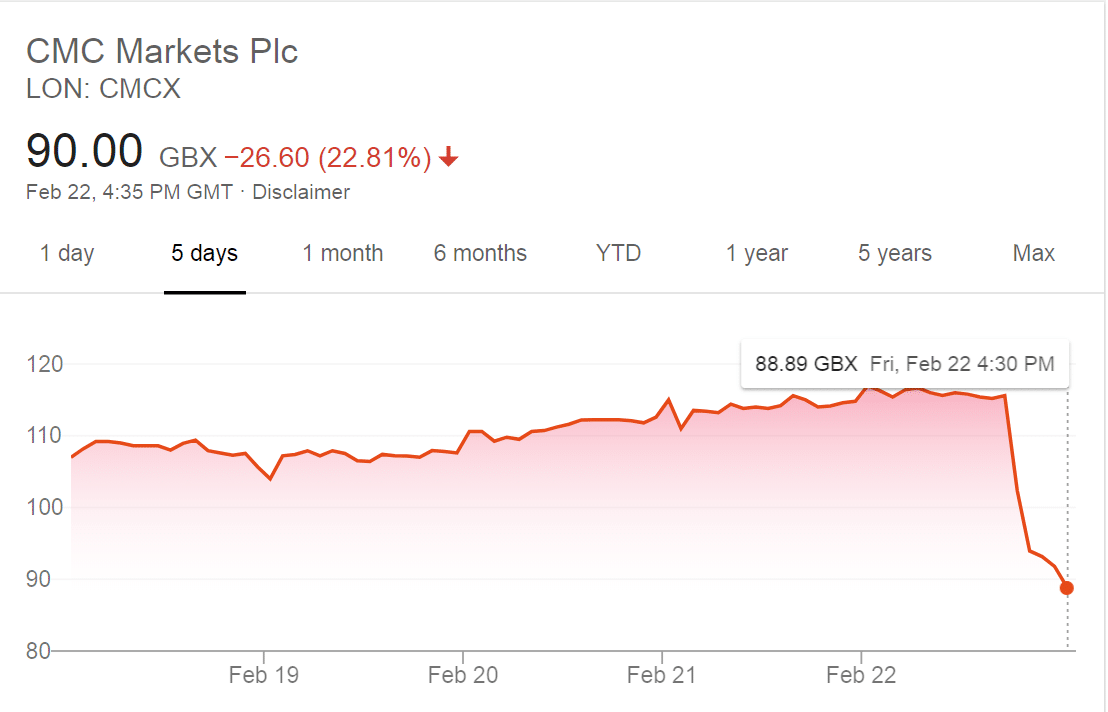This screenshot has height=712, width=1108.
Task: Click the −26.60 (22.81%) change text
Action: click(328, 157)
